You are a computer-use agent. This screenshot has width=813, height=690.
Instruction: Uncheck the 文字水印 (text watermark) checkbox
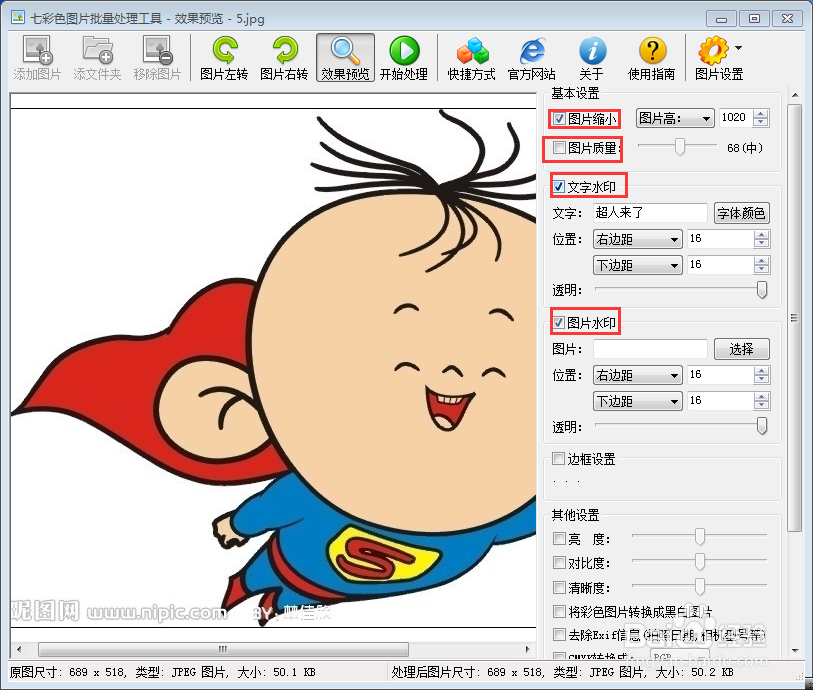[558, 186]
